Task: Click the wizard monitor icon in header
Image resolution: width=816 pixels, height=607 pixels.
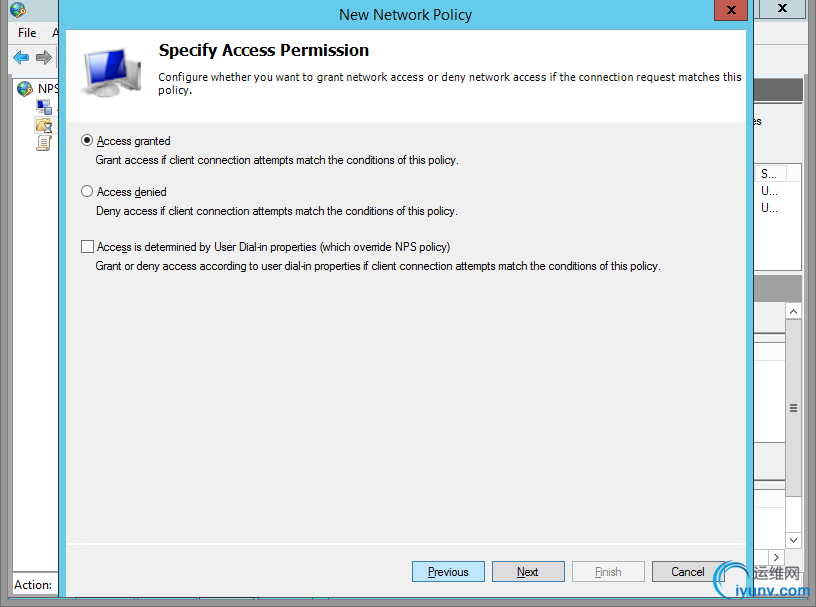Action: coord(113,67)
